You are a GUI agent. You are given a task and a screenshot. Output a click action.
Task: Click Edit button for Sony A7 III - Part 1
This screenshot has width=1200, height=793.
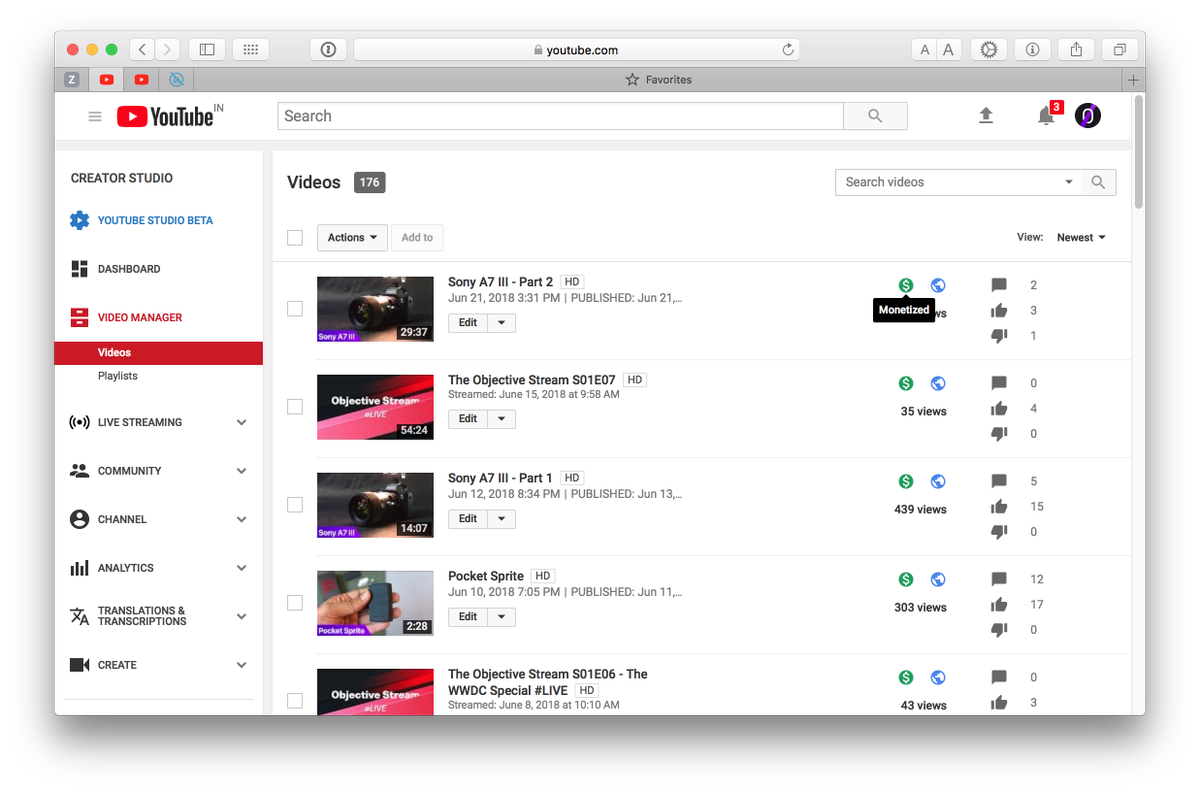468,519
